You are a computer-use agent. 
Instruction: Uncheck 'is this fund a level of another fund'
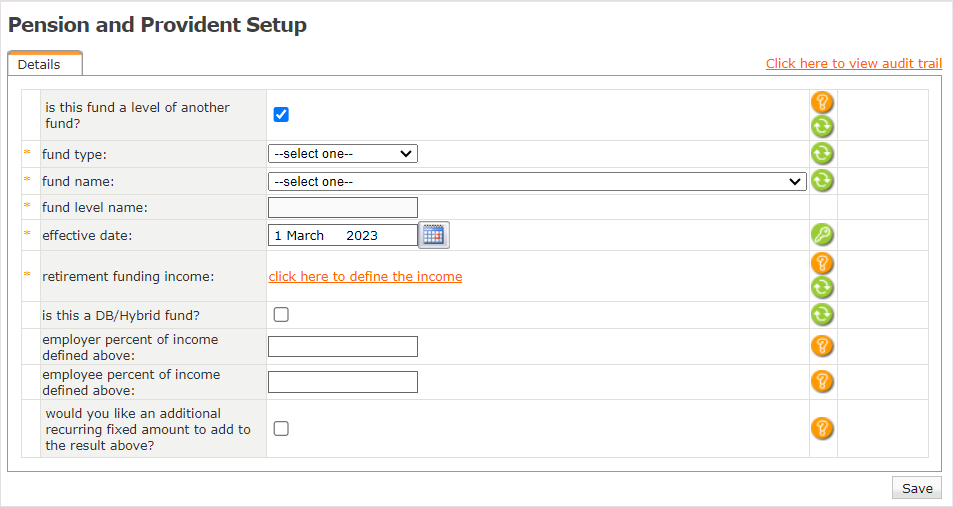281,114
